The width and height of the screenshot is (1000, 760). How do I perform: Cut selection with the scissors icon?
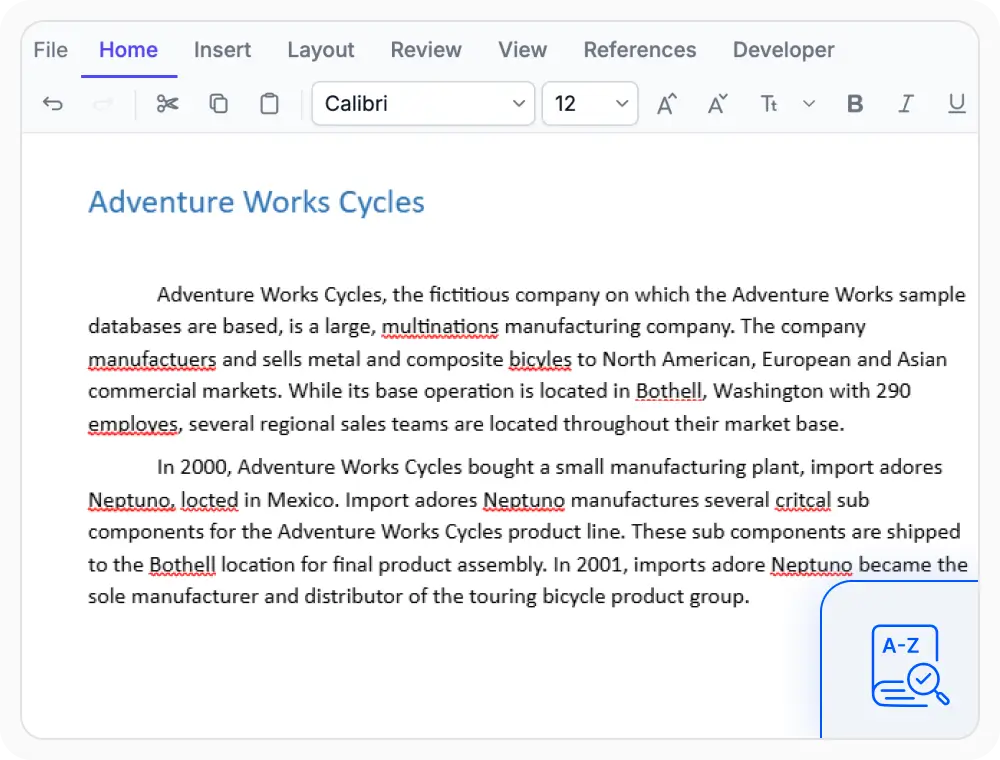pyautogui.click(x=167, y=103)
